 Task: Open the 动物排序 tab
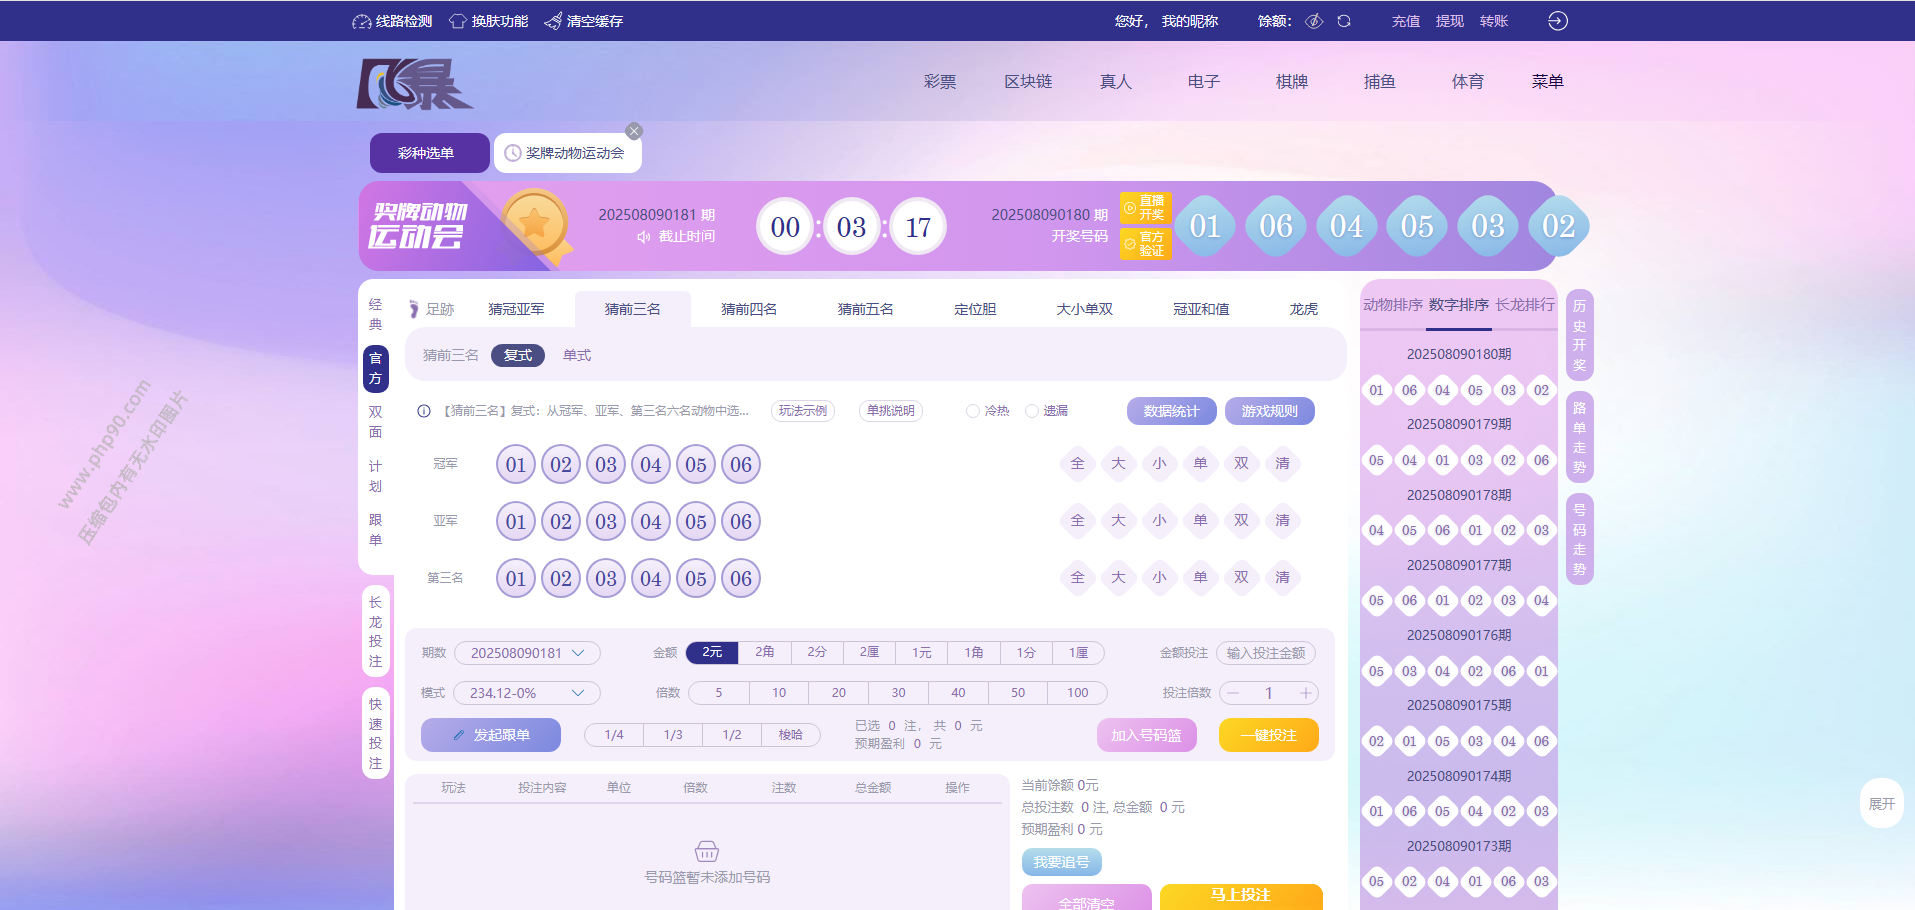click(1392, 305)
